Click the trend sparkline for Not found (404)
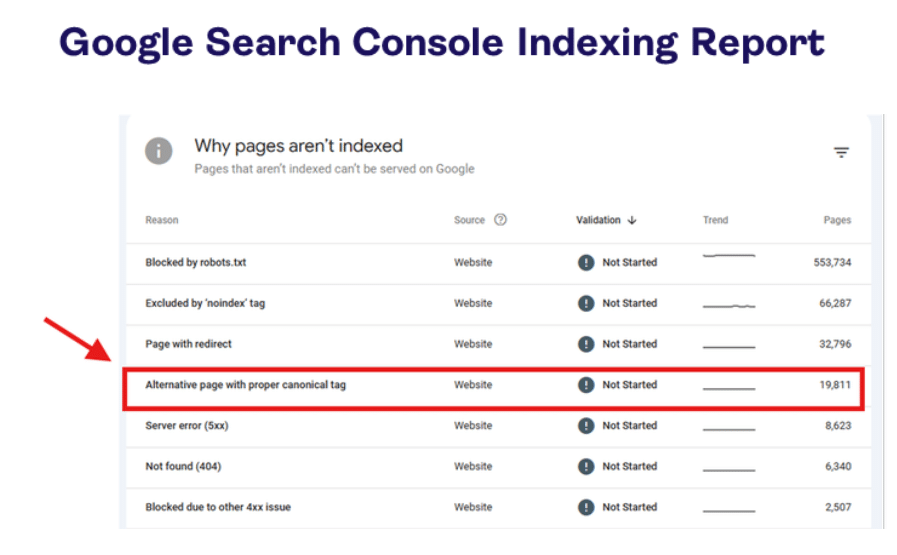This screenshot has height=555, width=897. 729,470
